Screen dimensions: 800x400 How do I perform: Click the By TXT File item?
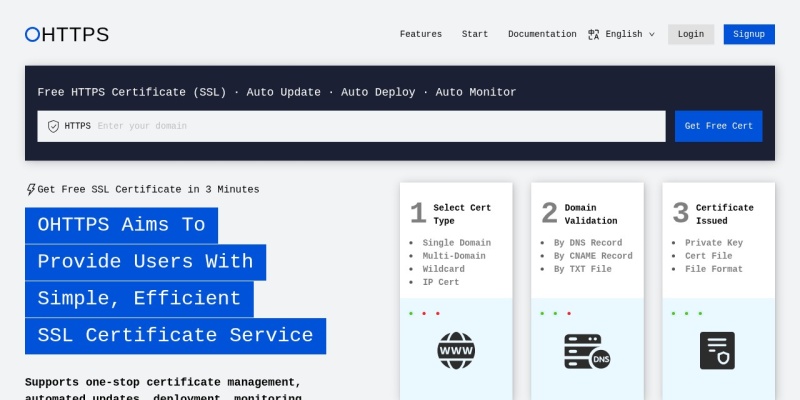(583, 269)
